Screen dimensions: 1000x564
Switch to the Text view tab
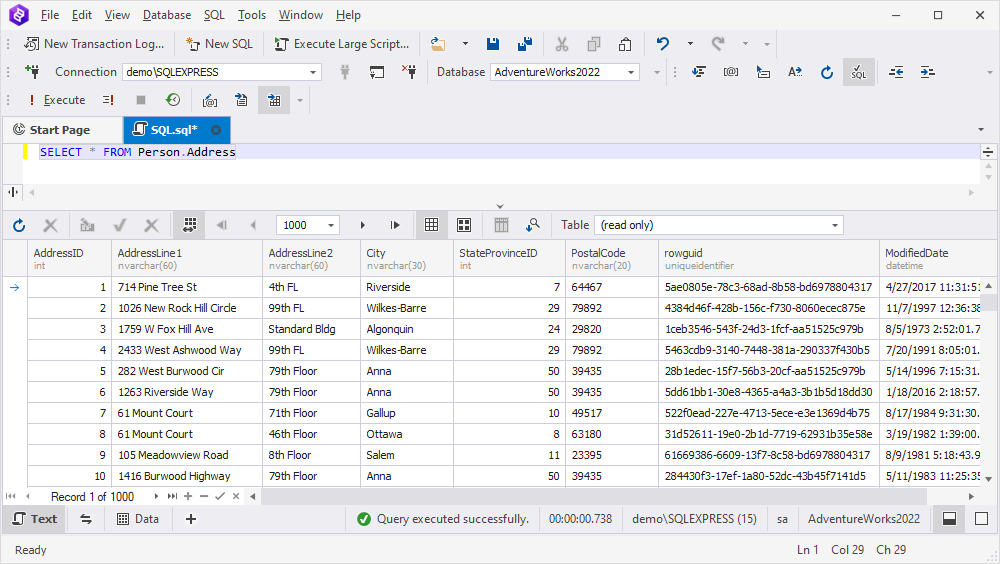pos(36,519)
